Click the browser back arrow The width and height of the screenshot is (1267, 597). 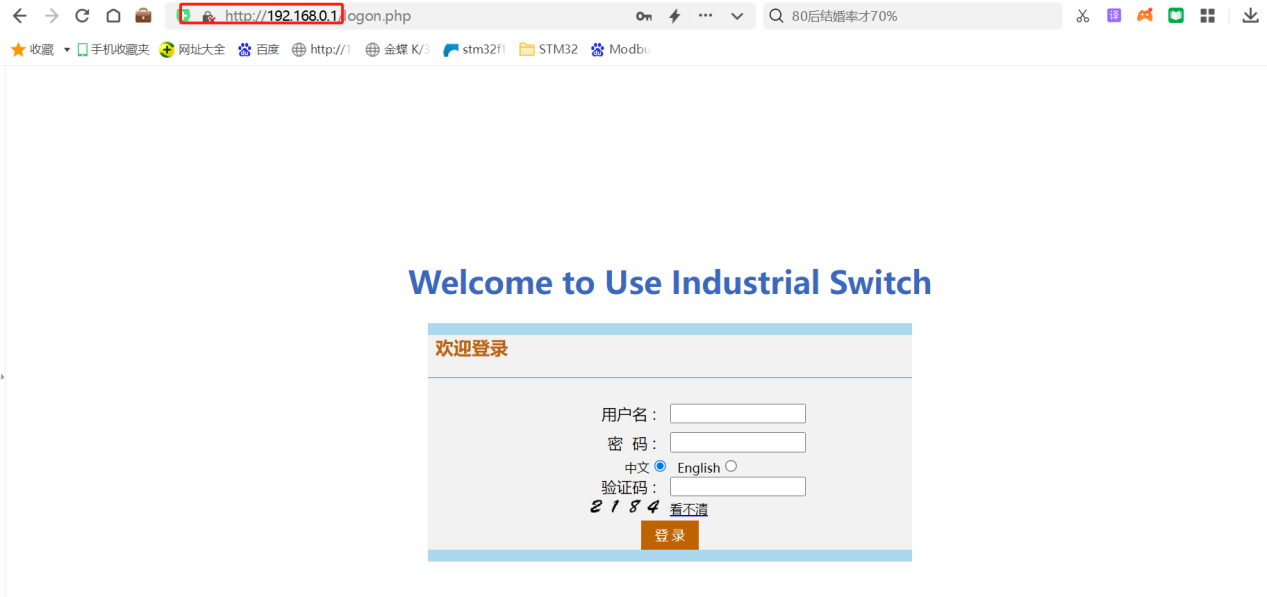pyautogui.click(x=19, y=16)
